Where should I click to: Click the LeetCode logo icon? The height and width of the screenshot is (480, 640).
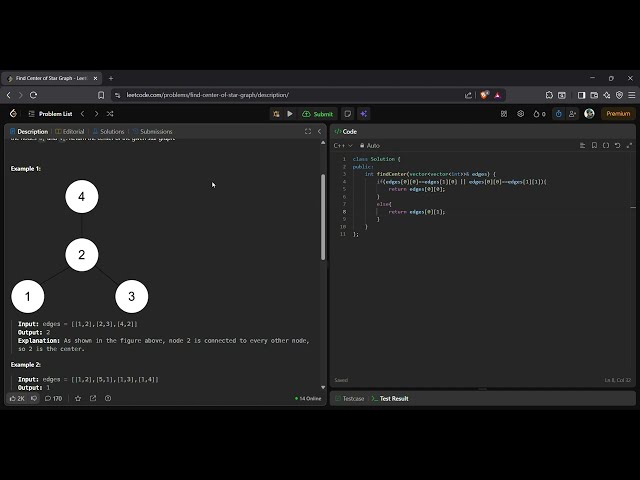pos(13,114)
